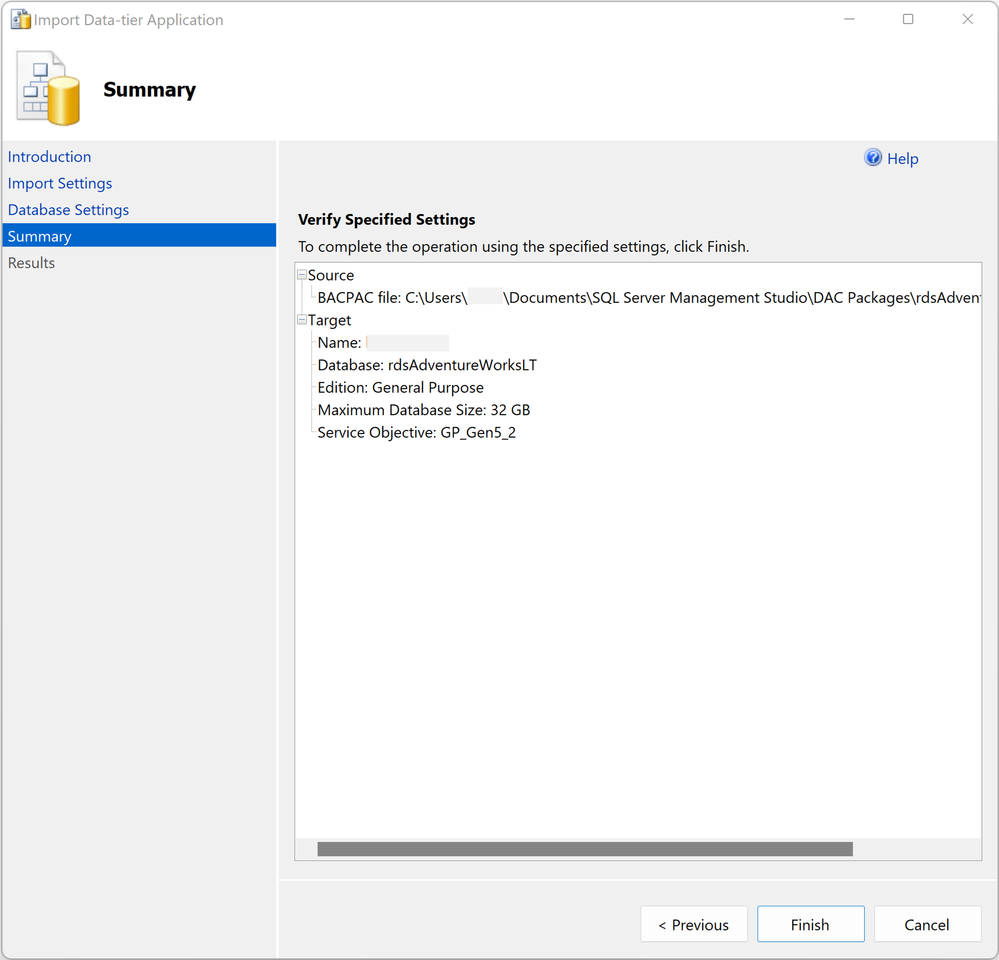Click the Import Data-tier Application title bar icon
The image size is (999, 960).
click(x=20, y=20)
